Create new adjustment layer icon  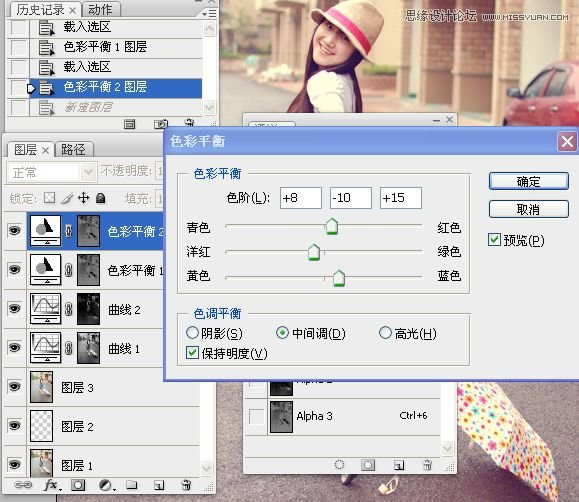(107, 485)
